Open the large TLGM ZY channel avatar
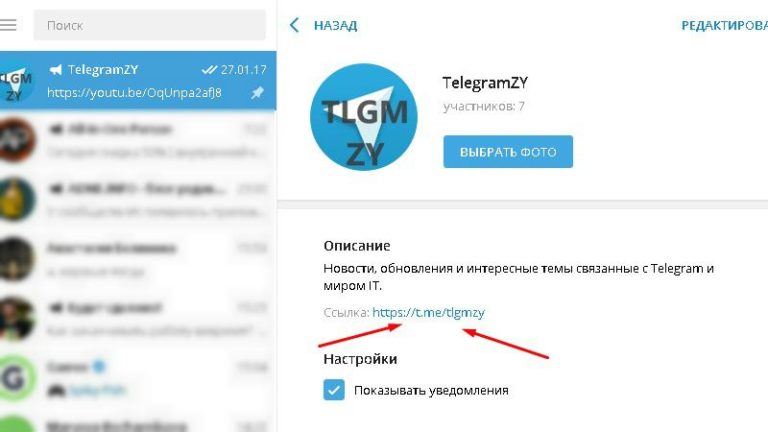The height and width of the screenshot is (432, 768). click(x=364, y=117)
